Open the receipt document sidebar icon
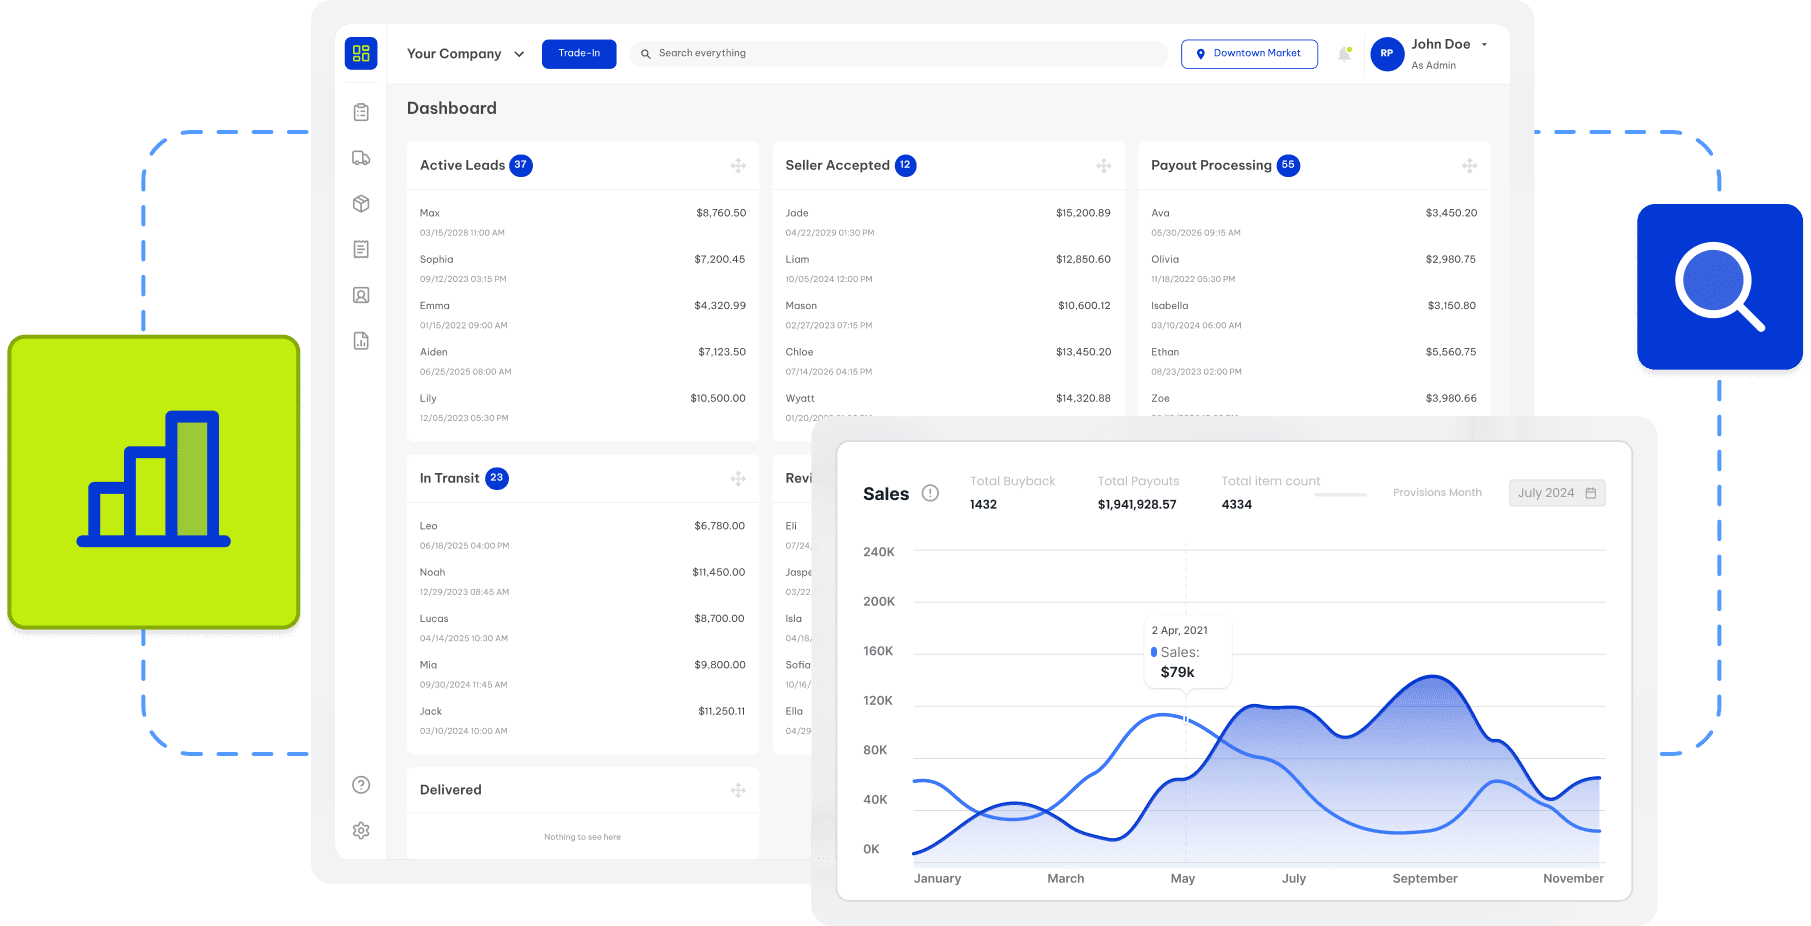This screenshot has width=1811, height=926. [361, 249]
